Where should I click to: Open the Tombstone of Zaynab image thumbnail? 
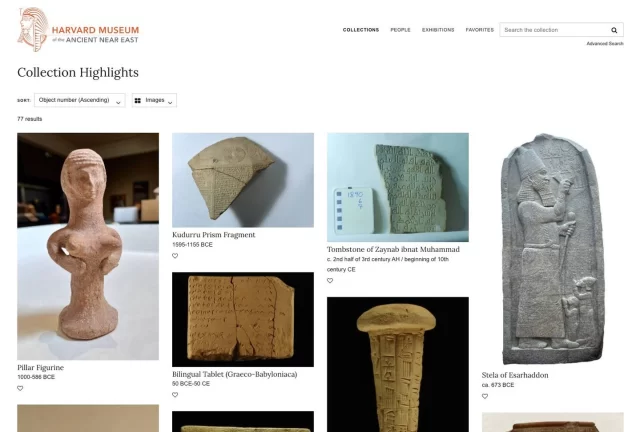pyautogui.click(x=398, y=187)
